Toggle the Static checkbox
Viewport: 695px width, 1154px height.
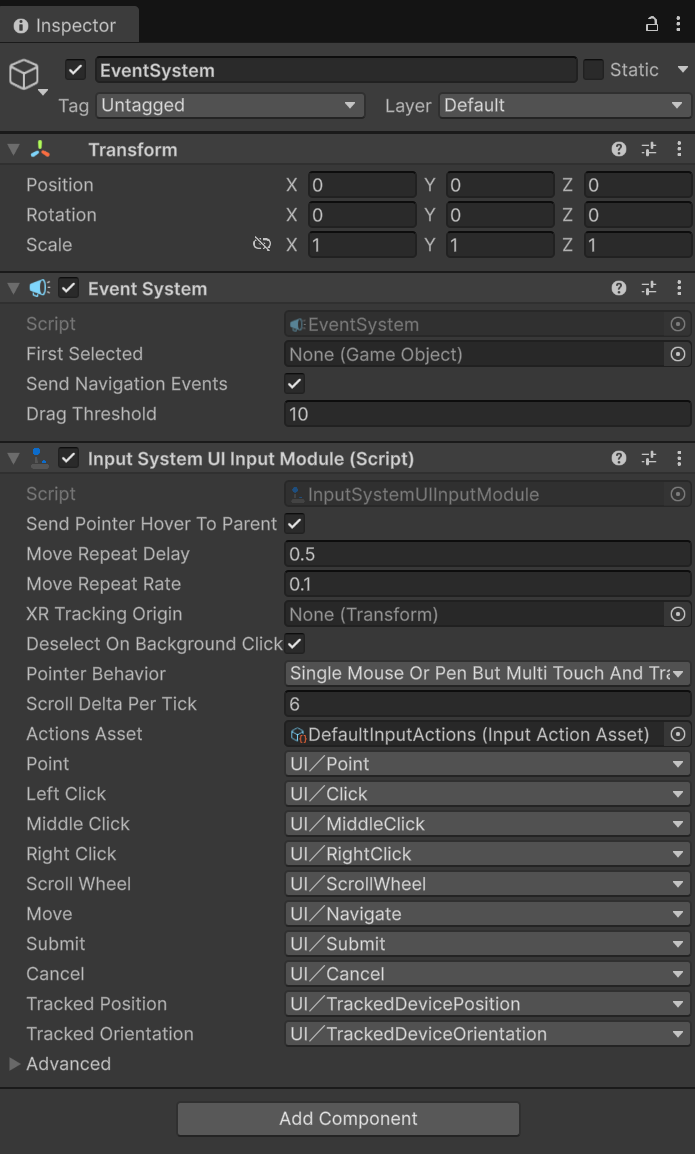pyautogui.click(x=593, y=70)
